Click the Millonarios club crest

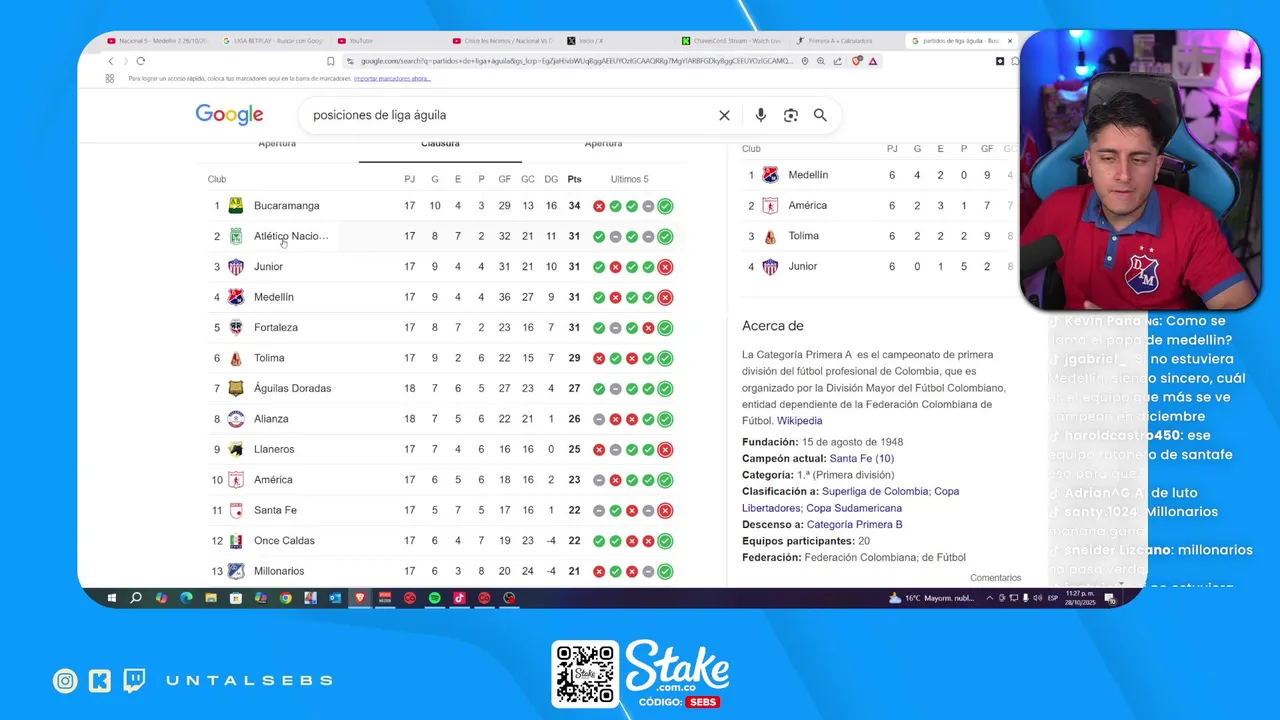point(236,571)
